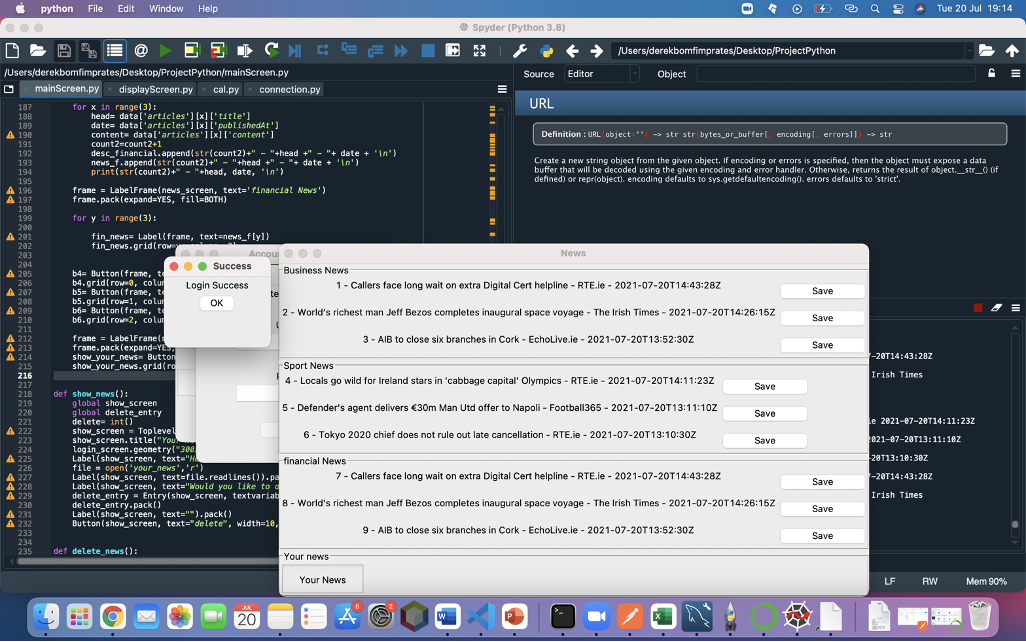
Task: Click the browse tabs icon beside mainScreen.py
Action: pos(9,89)
